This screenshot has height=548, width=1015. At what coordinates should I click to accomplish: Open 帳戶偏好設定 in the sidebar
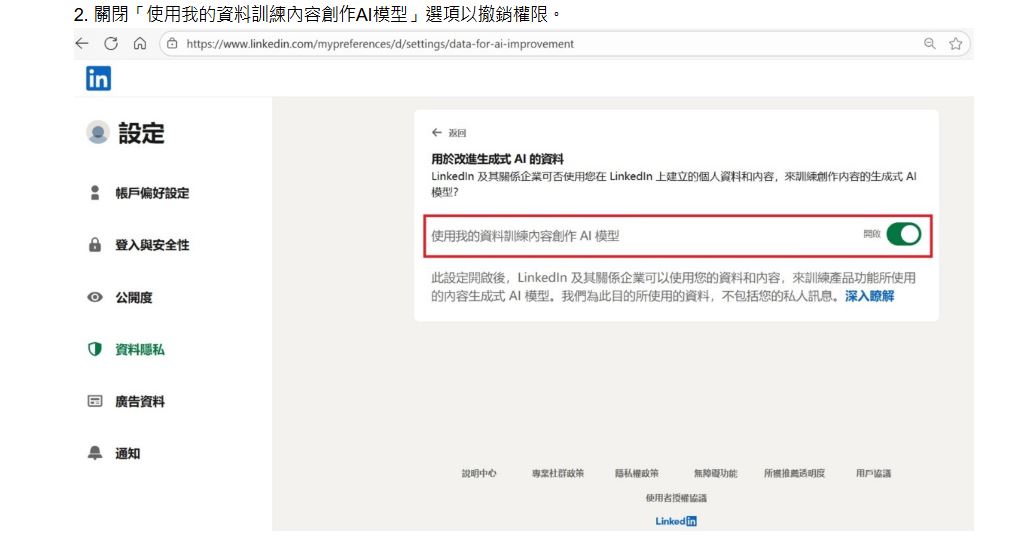pos(151,193)
